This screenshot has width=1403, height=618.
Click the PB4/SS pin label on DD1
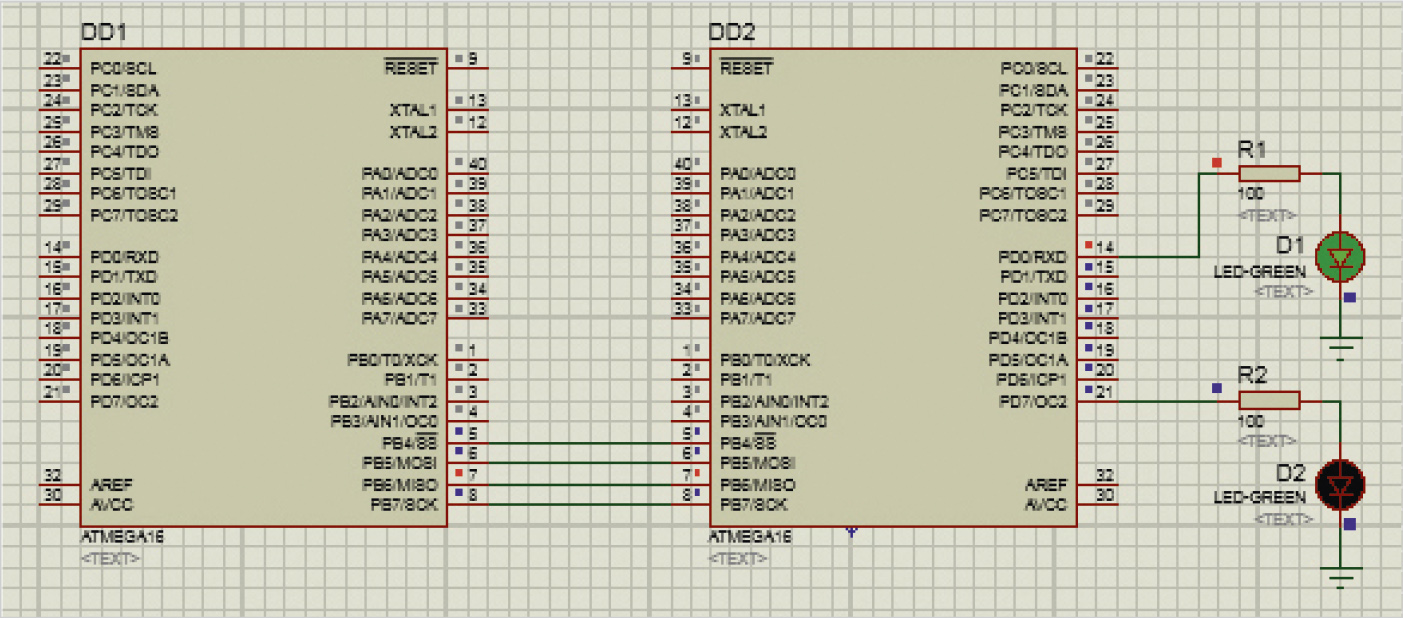tap(410, 443)
